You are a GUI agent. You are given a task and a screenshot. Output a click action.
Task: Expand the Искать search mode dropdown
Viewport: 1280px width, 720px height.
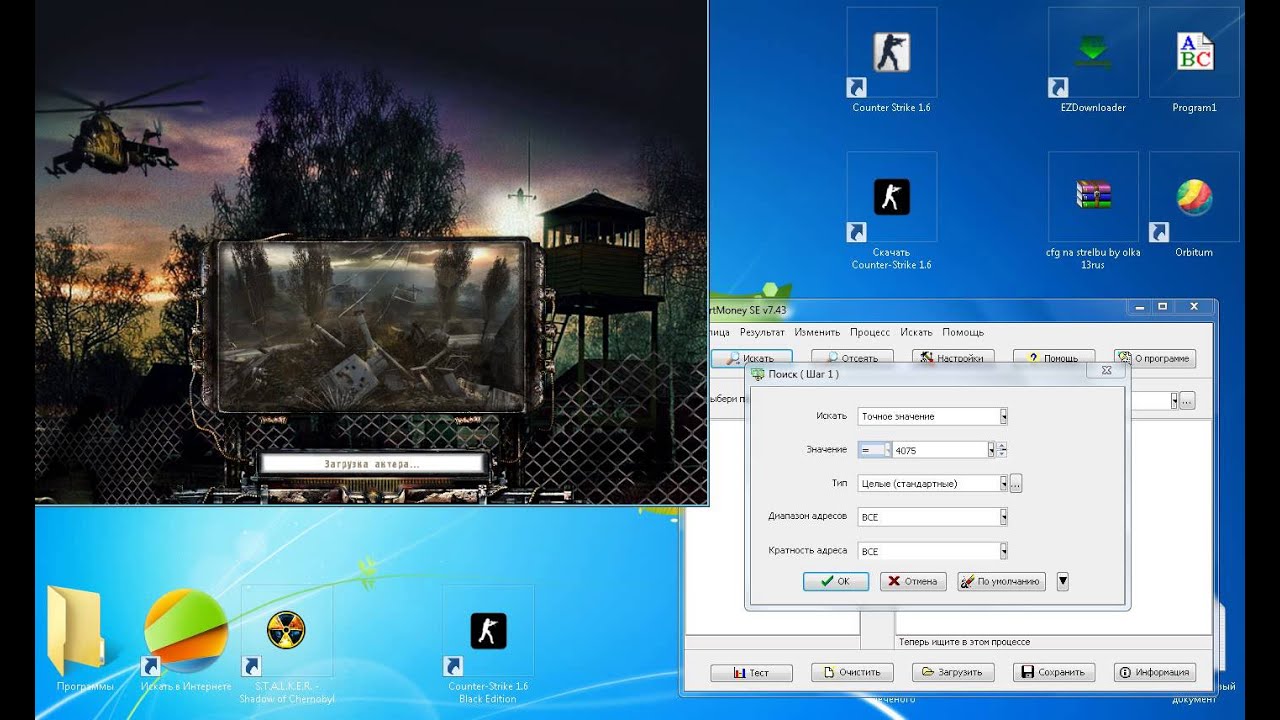click(x=1003, y=416)
